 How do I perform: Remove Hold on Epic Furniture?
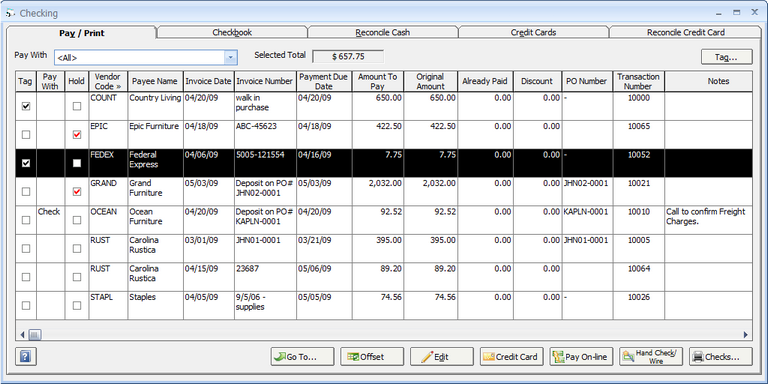click(x=77, y=135)
